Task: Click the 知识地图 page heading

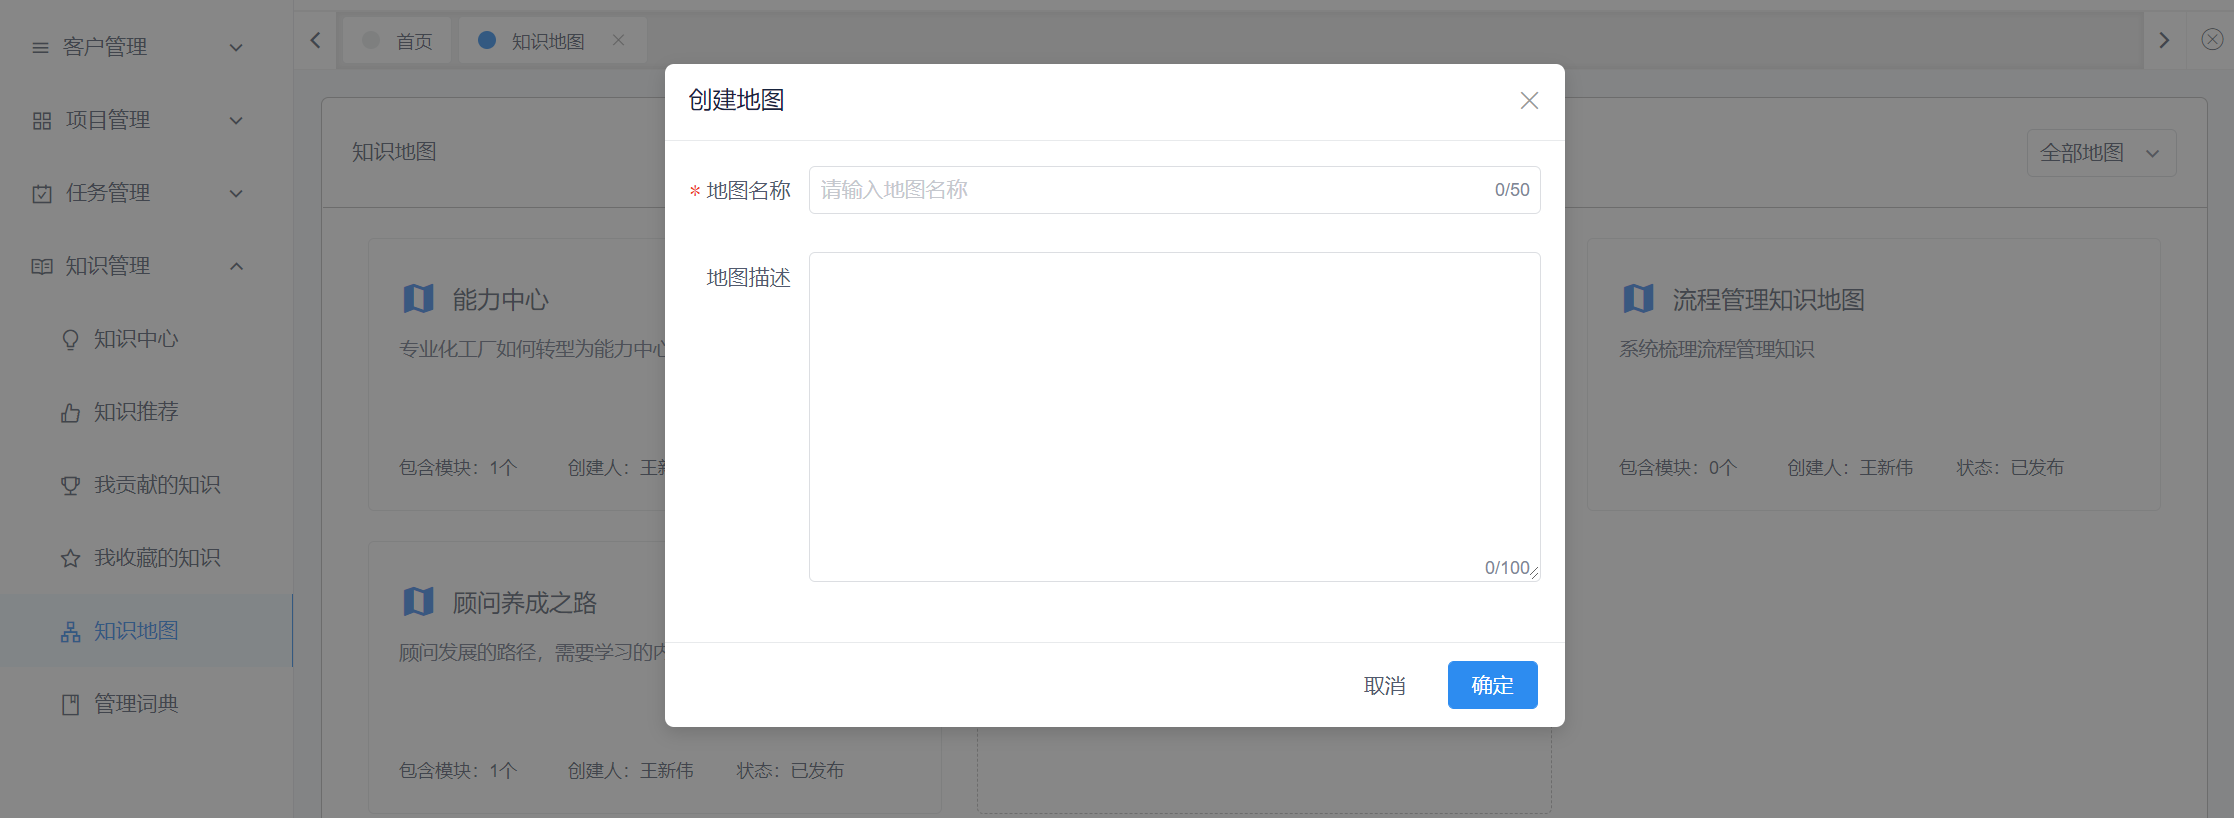Action: click(394, 152)
